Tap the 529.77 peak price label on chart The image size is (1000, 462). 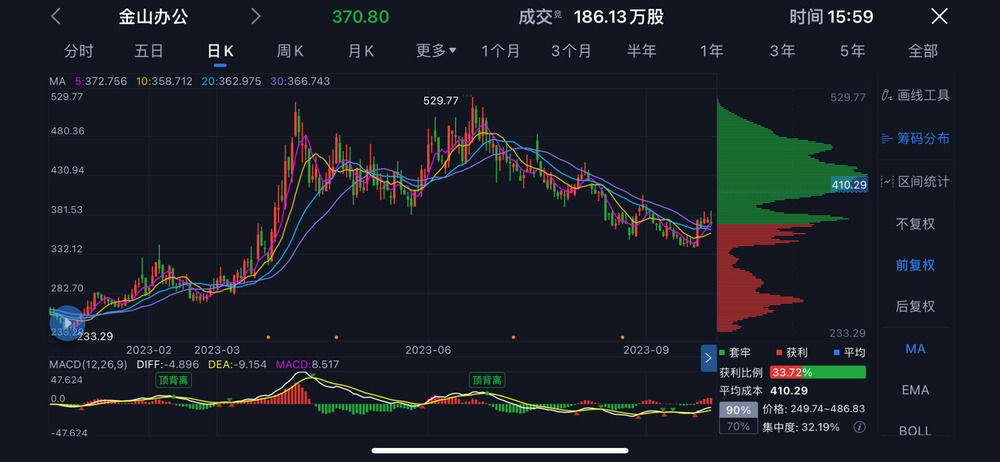pos(441,101)
